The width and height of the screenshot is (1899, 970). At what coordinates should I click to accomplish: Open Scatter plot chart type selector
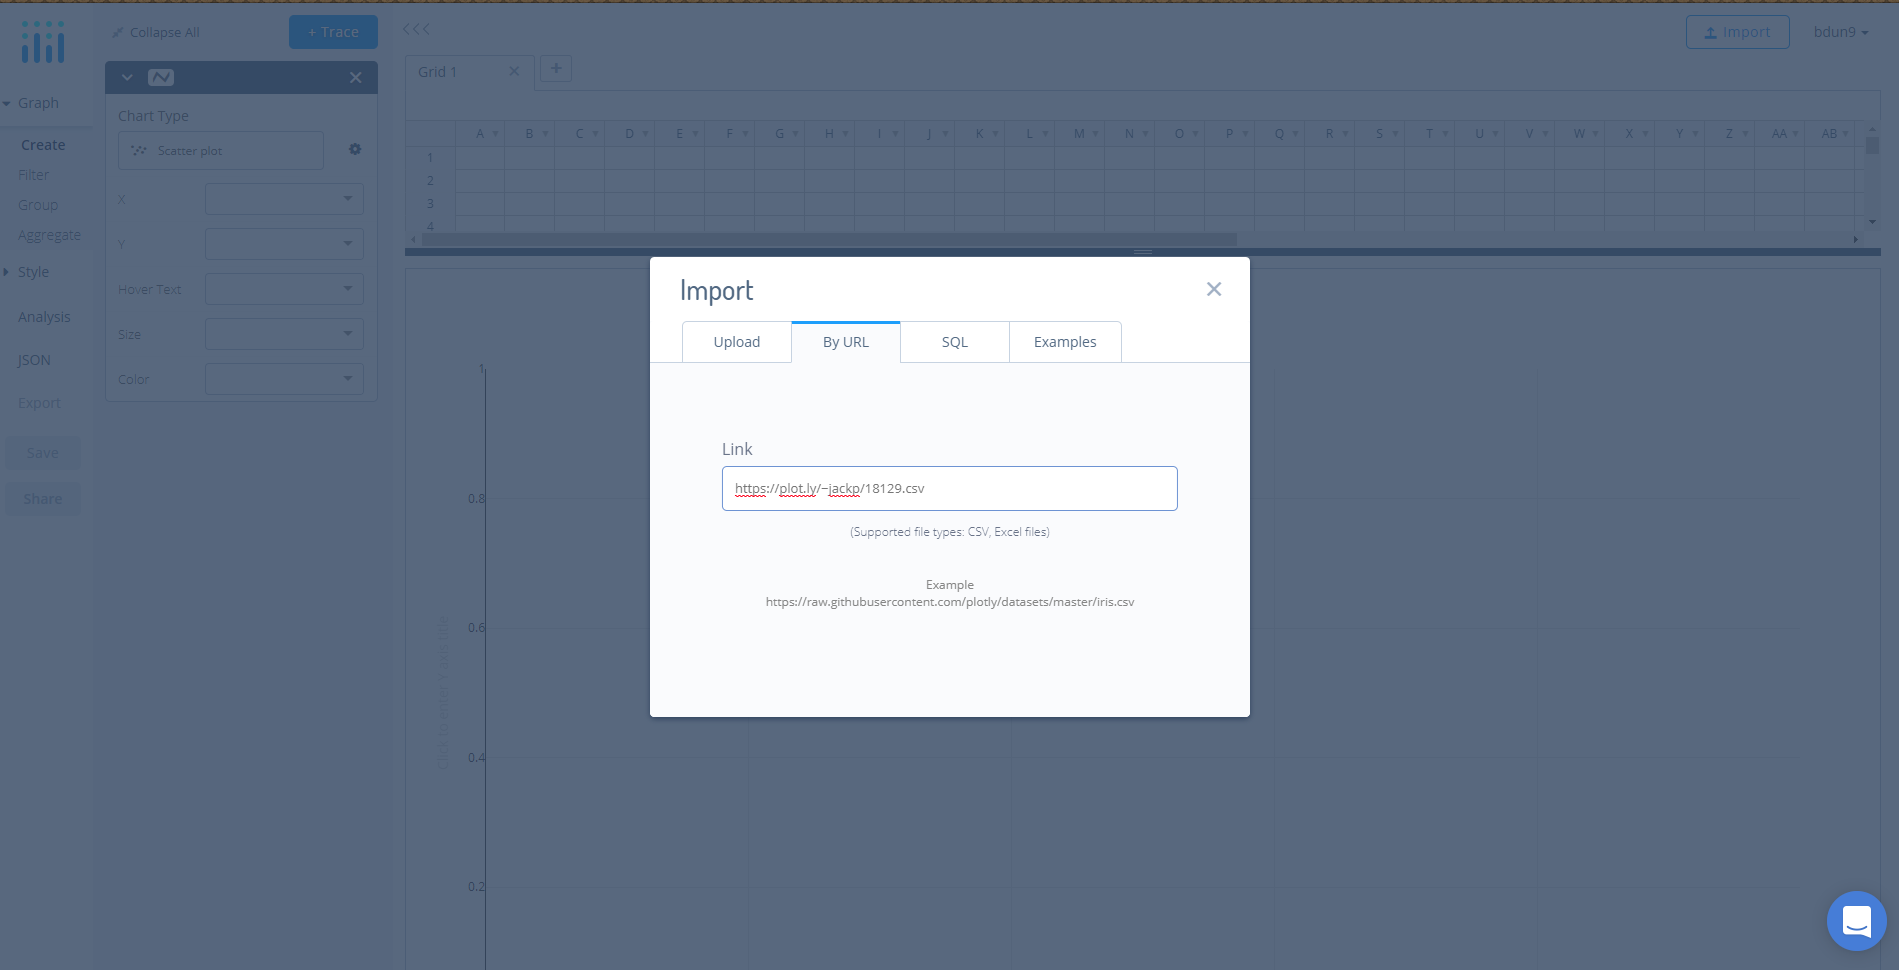tap(221, 150)
